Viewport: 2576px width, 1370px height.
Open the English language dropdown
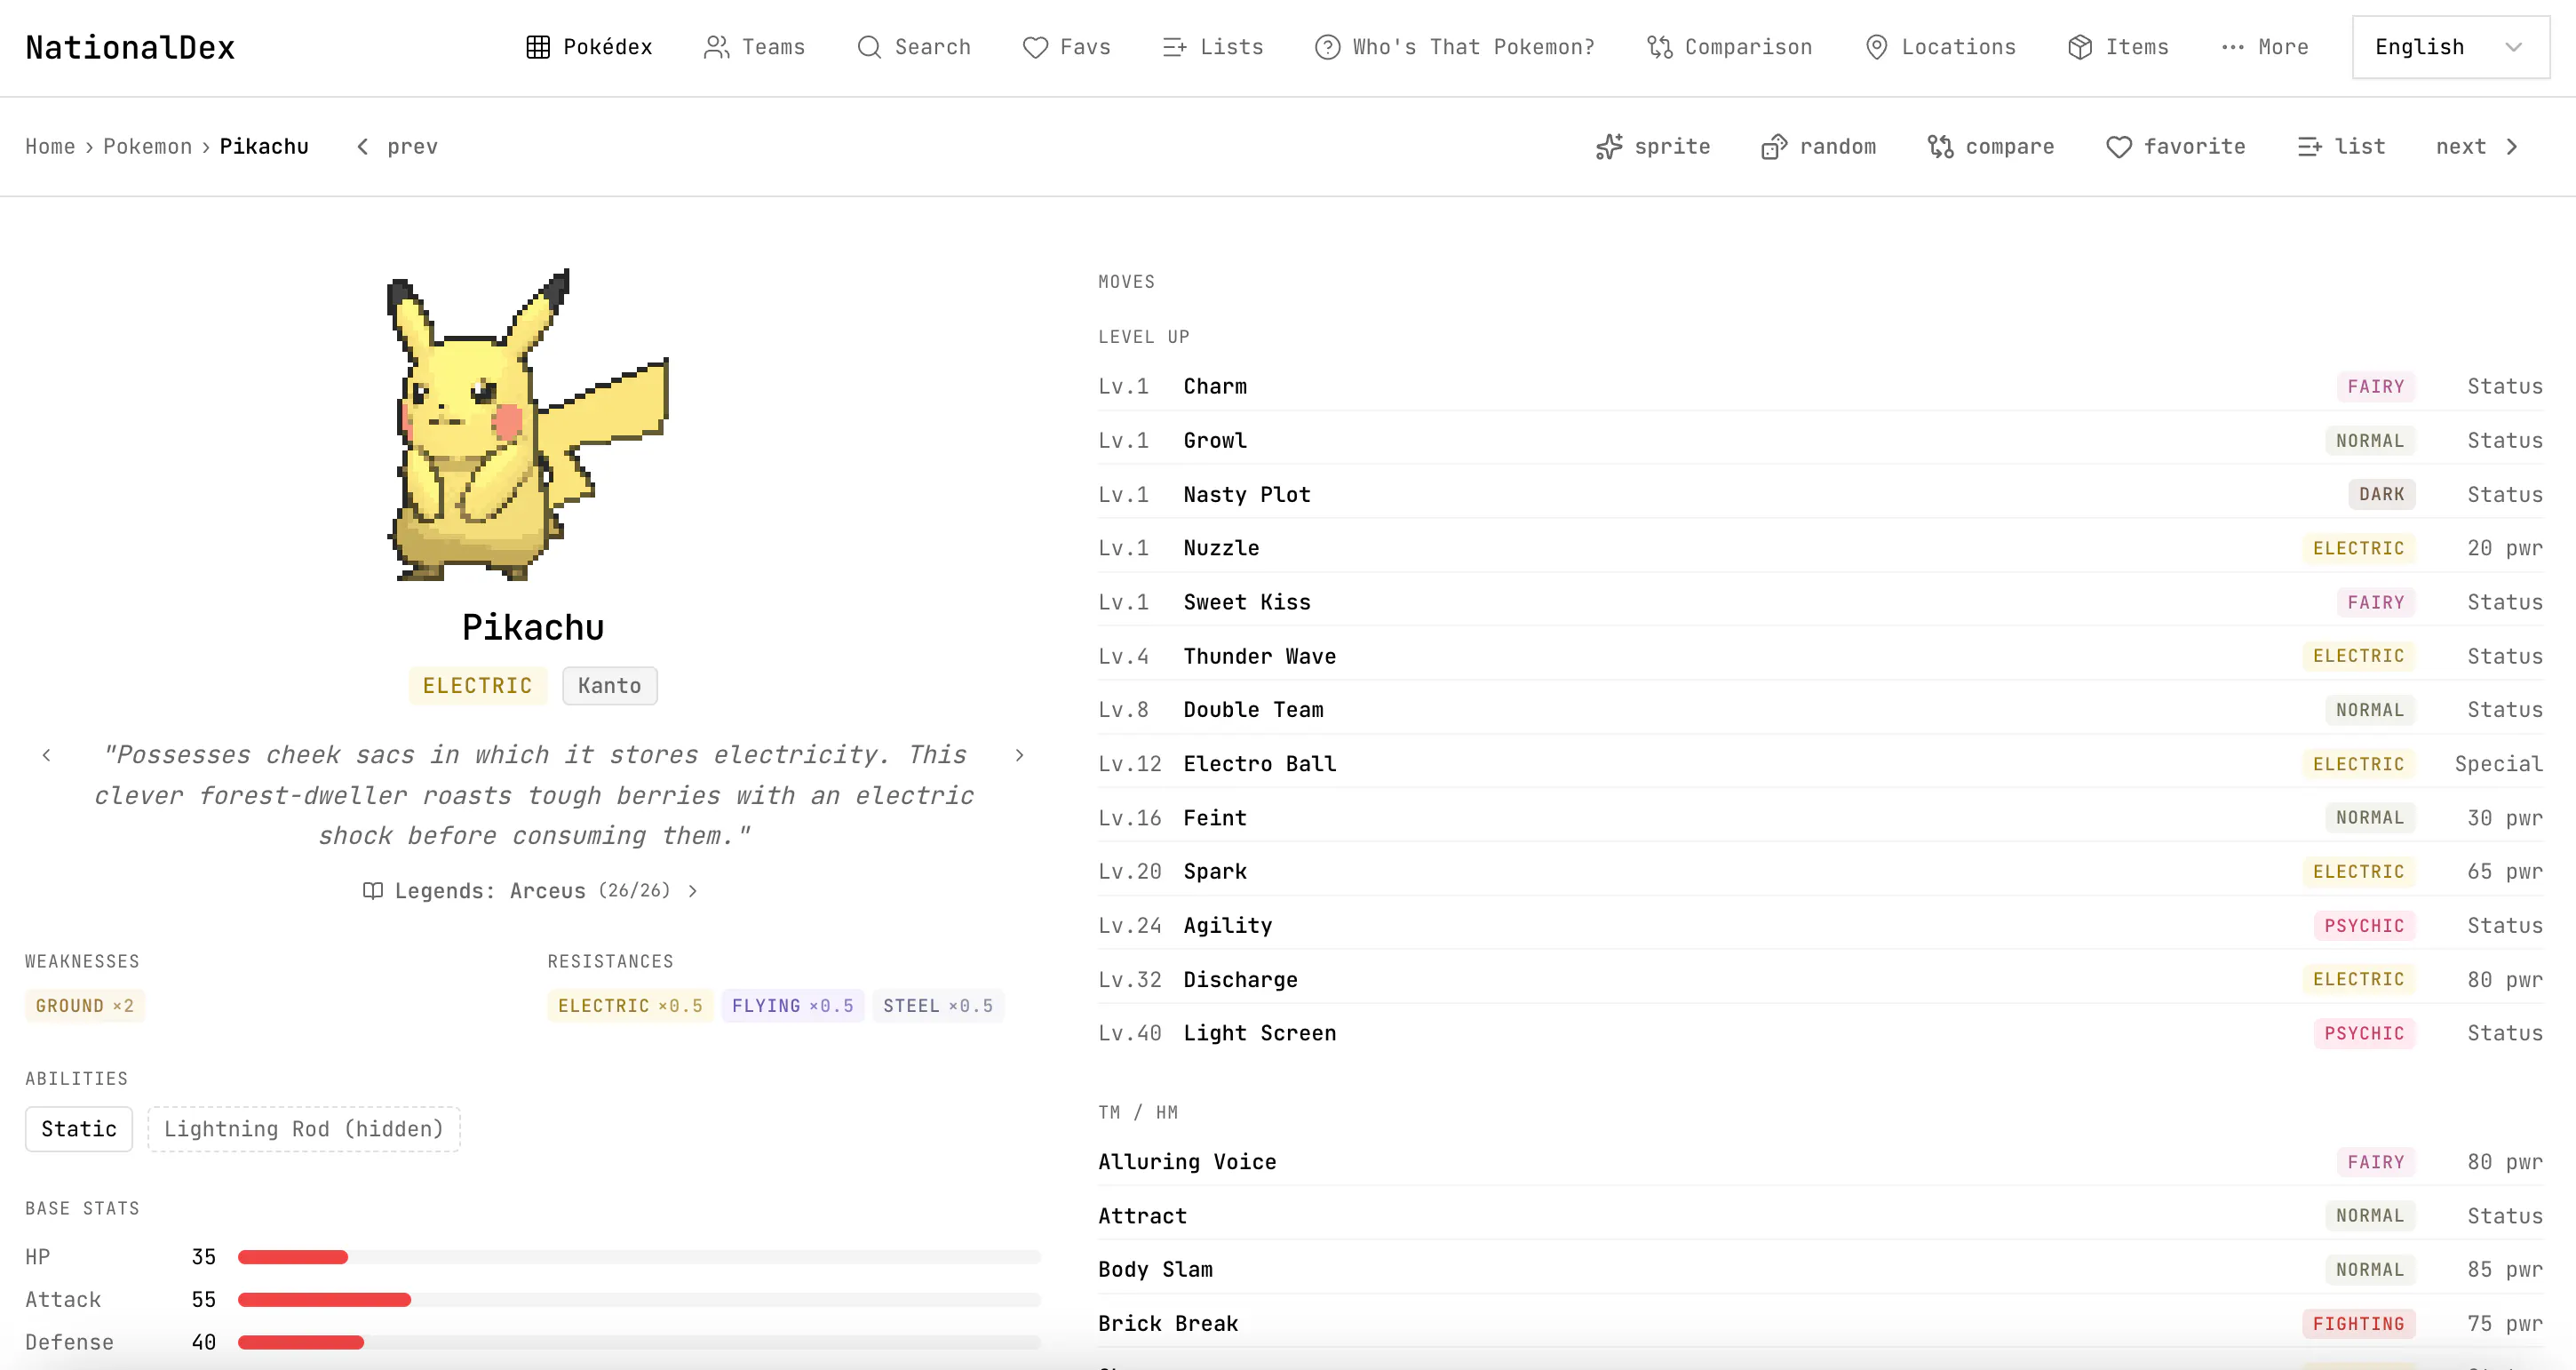[x=2450, y=47]
